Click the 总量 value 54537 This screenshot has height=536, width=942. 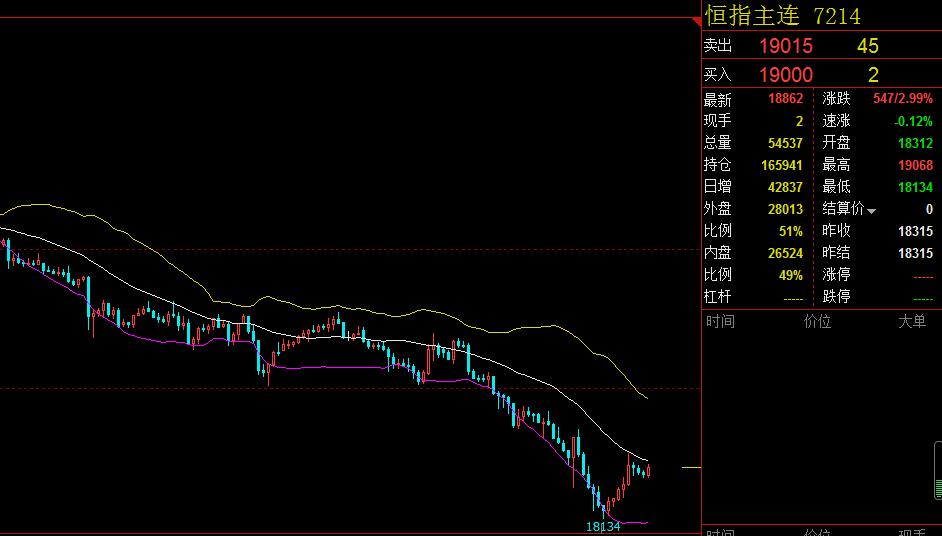(785, 143)
